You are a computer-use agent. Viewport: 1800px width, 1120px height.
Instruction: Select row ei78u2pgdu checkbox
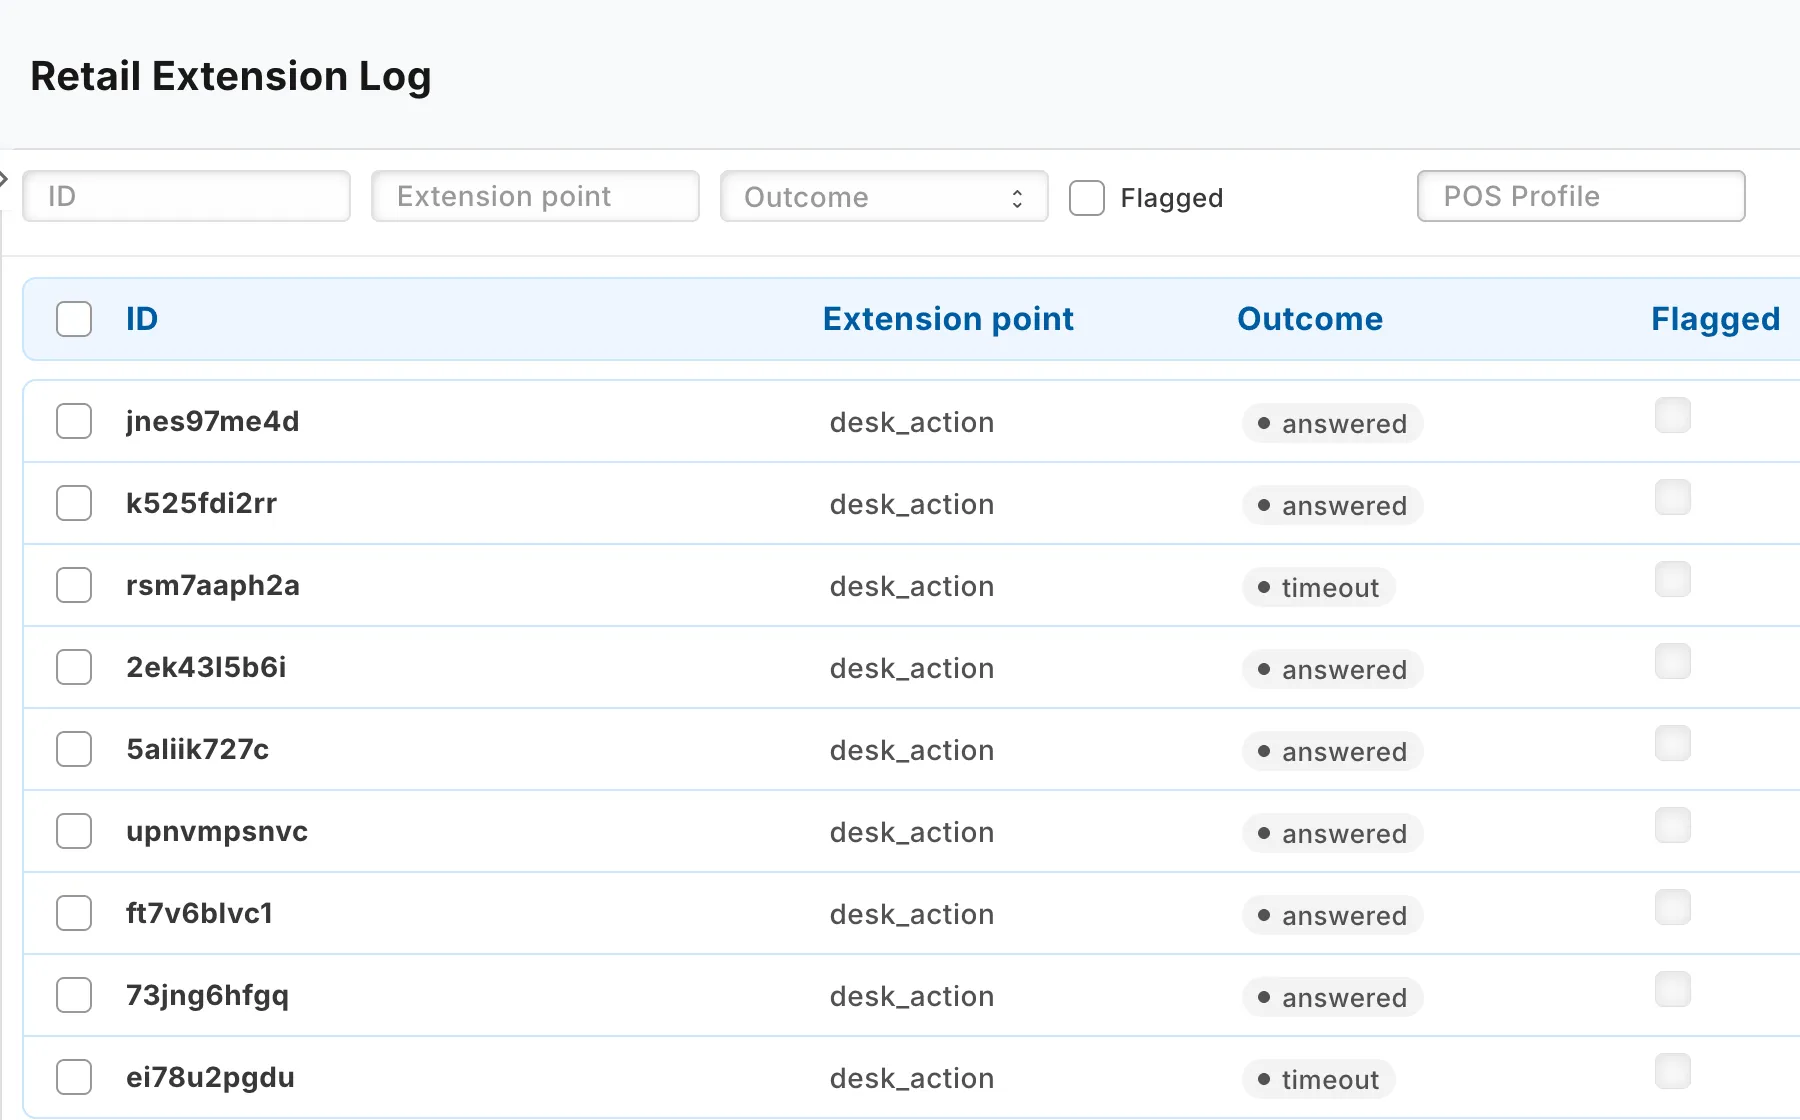(74, 1077)
